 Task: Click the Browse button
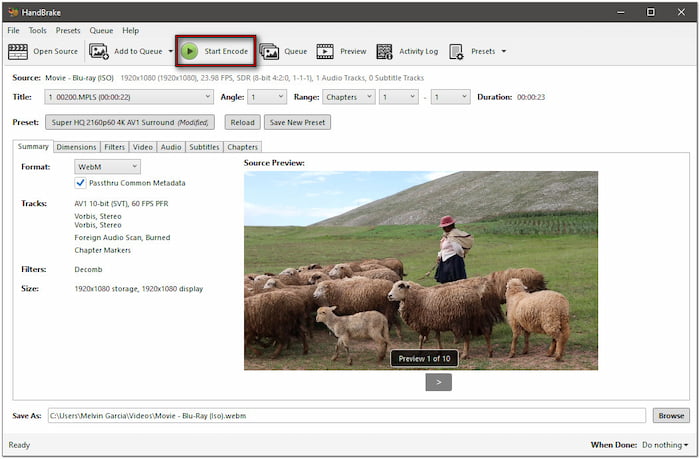tap(671, 416)
